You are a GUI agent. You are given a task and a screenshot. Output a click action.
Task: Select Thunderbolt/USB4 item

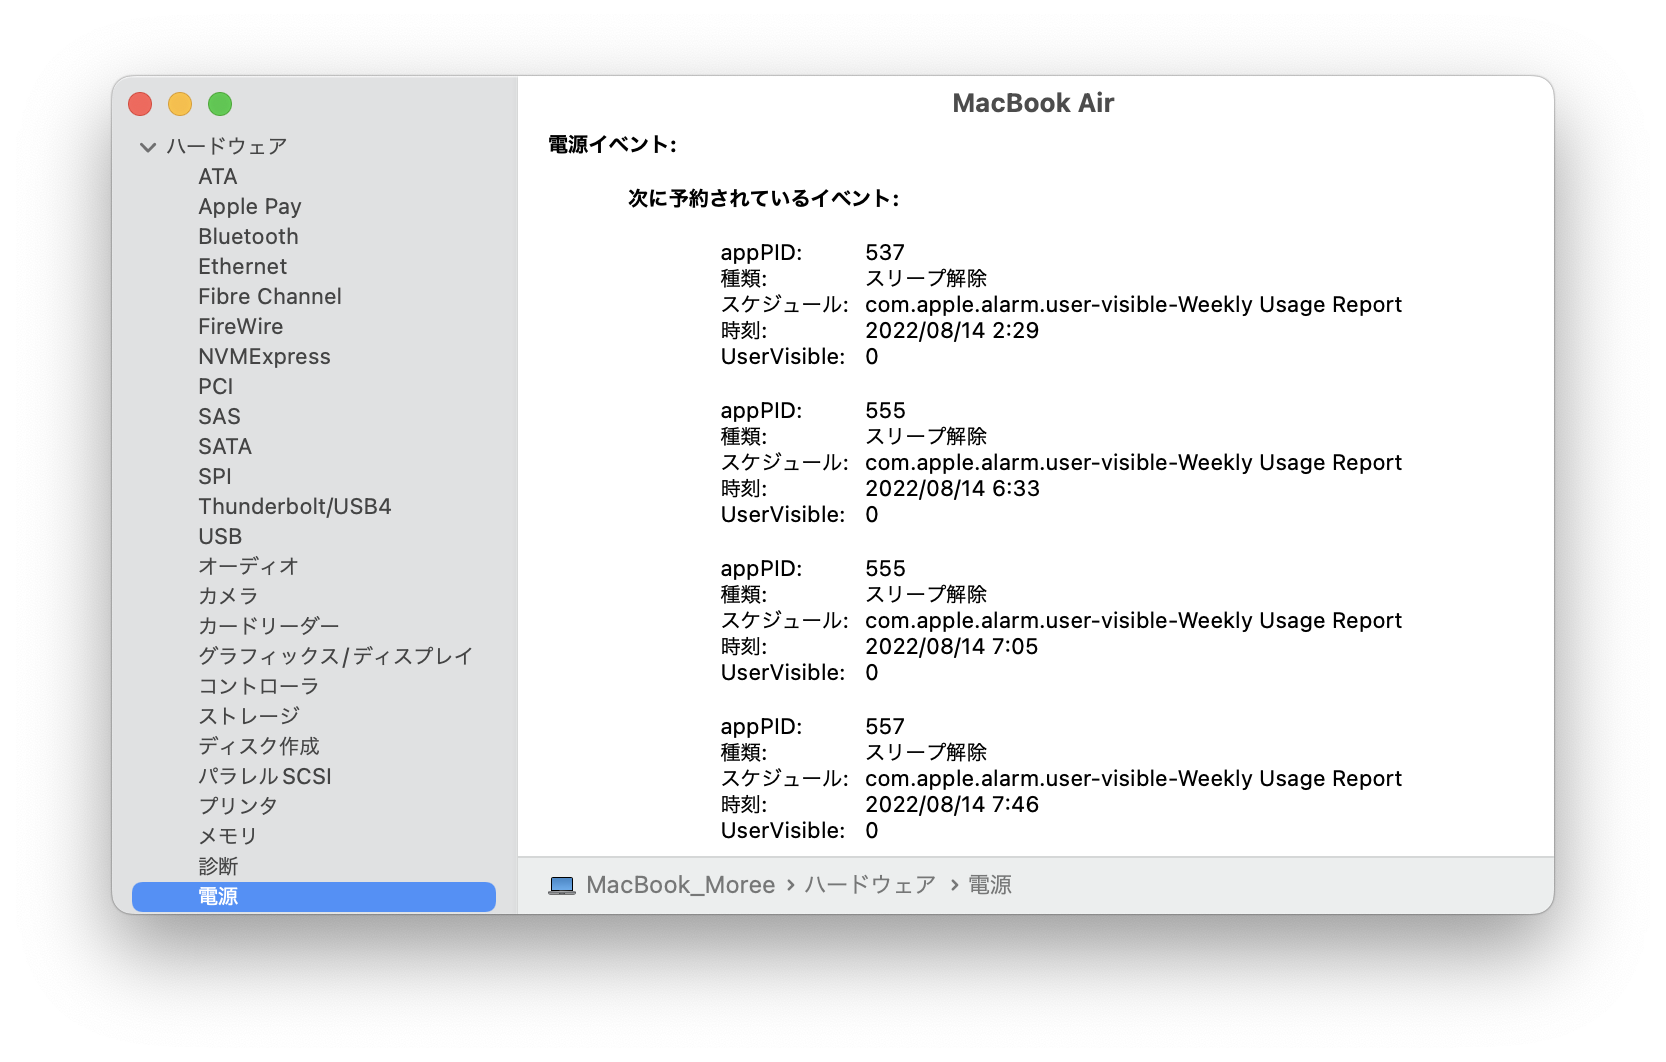[294, 507]
